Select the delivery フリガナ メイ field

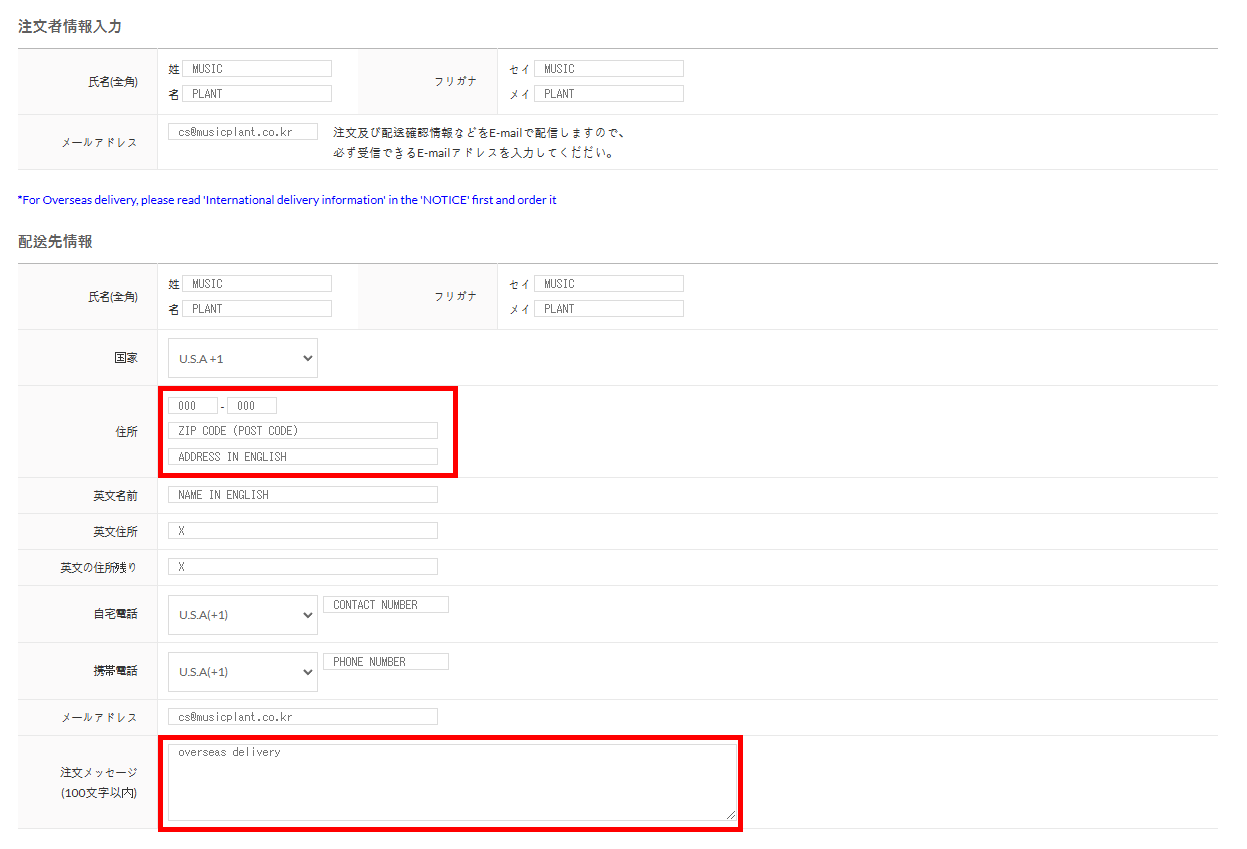coord(609,309)
